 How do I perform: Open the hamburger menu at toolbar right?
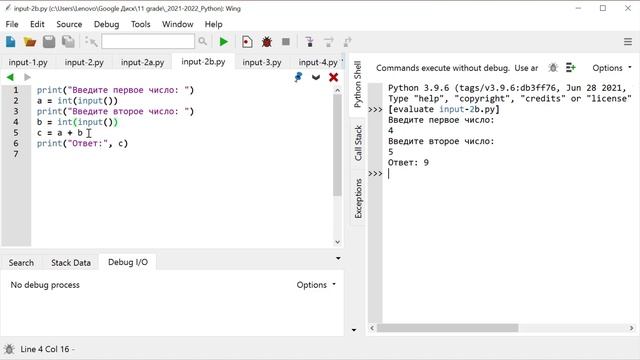tap(628, 42)
